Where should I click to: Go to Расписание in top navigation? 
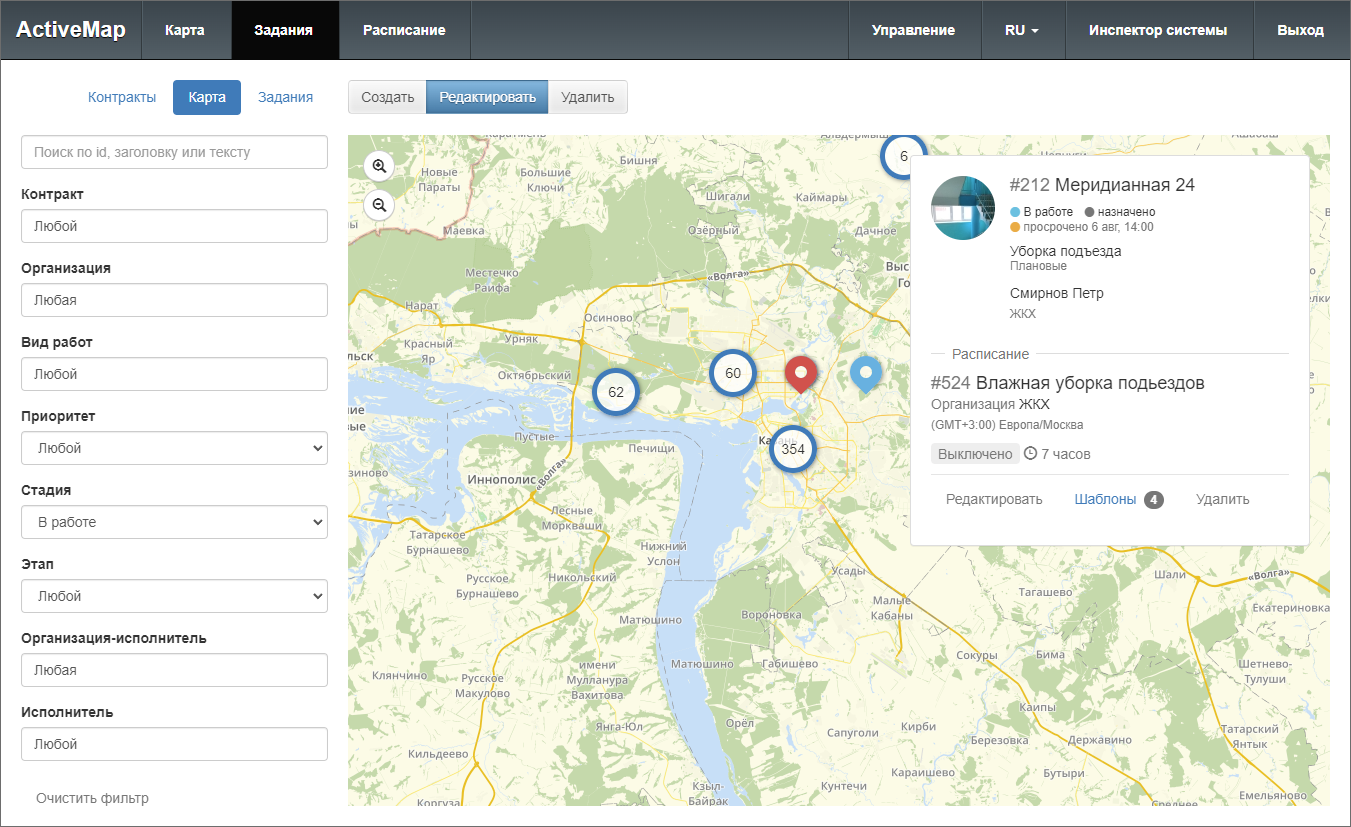pos(404,30)
